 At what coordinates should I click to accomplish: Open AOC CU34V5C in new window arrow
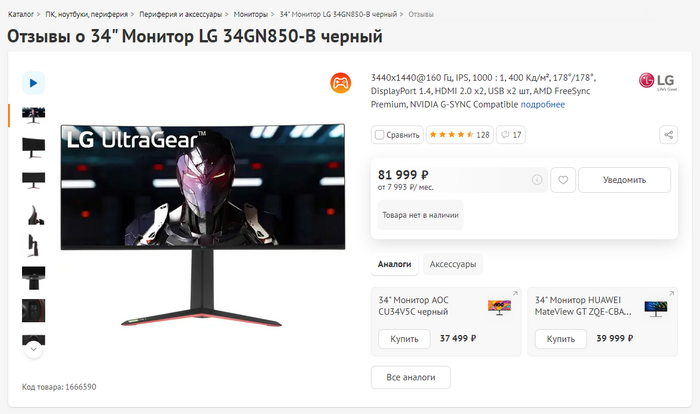pos(515,293)
